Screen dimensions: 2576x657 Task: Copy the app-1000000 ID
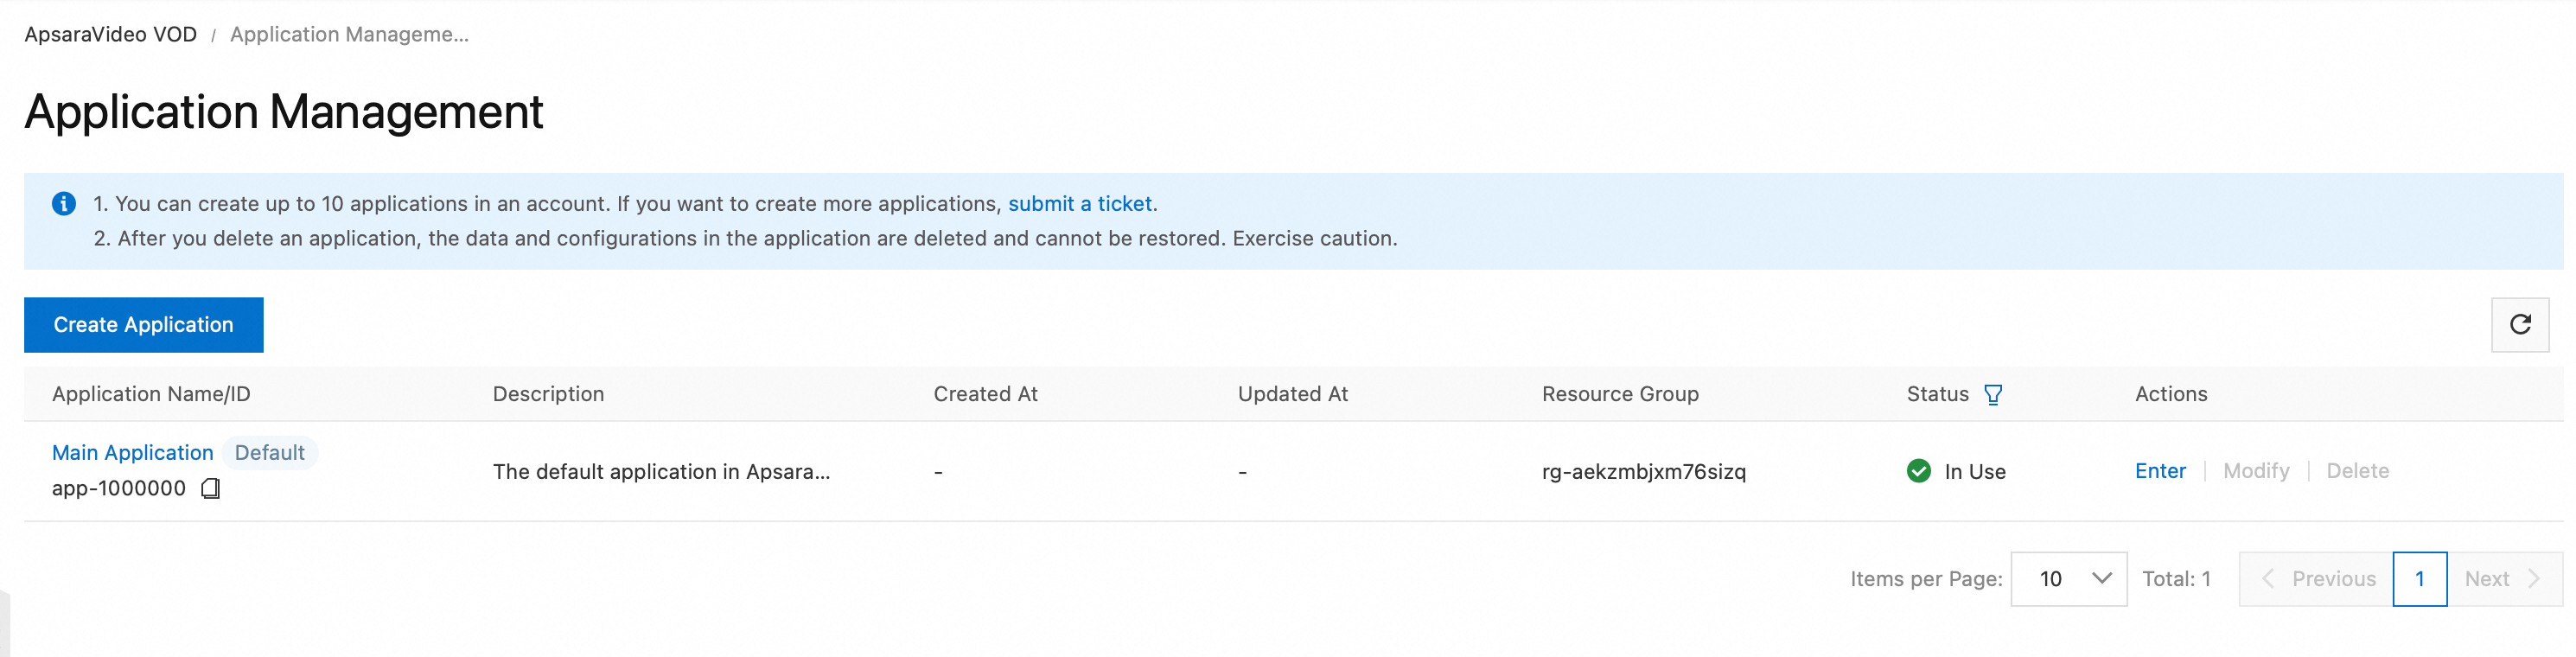(210, 488)
